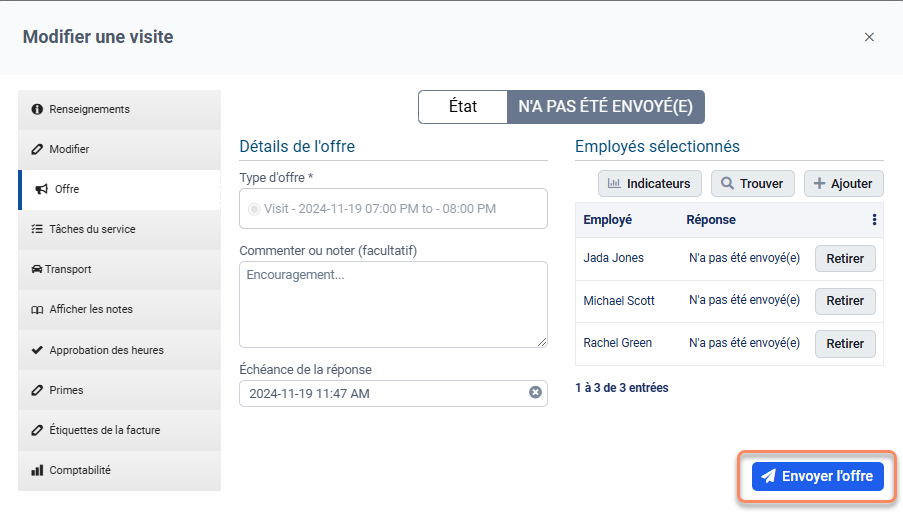Open Tâches du service section
This screenshot has width=903, height=512.
119,229
